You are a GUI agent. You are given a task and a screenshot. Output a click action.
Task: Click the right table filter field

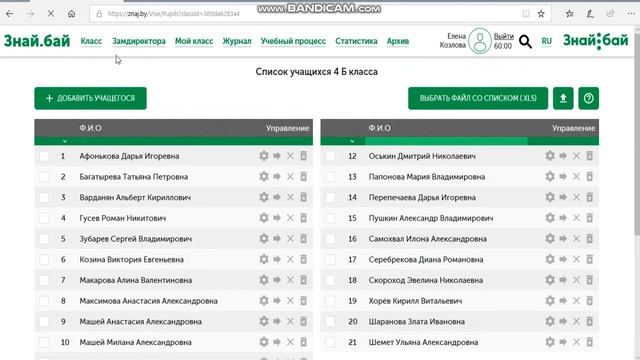pos(446,141)
